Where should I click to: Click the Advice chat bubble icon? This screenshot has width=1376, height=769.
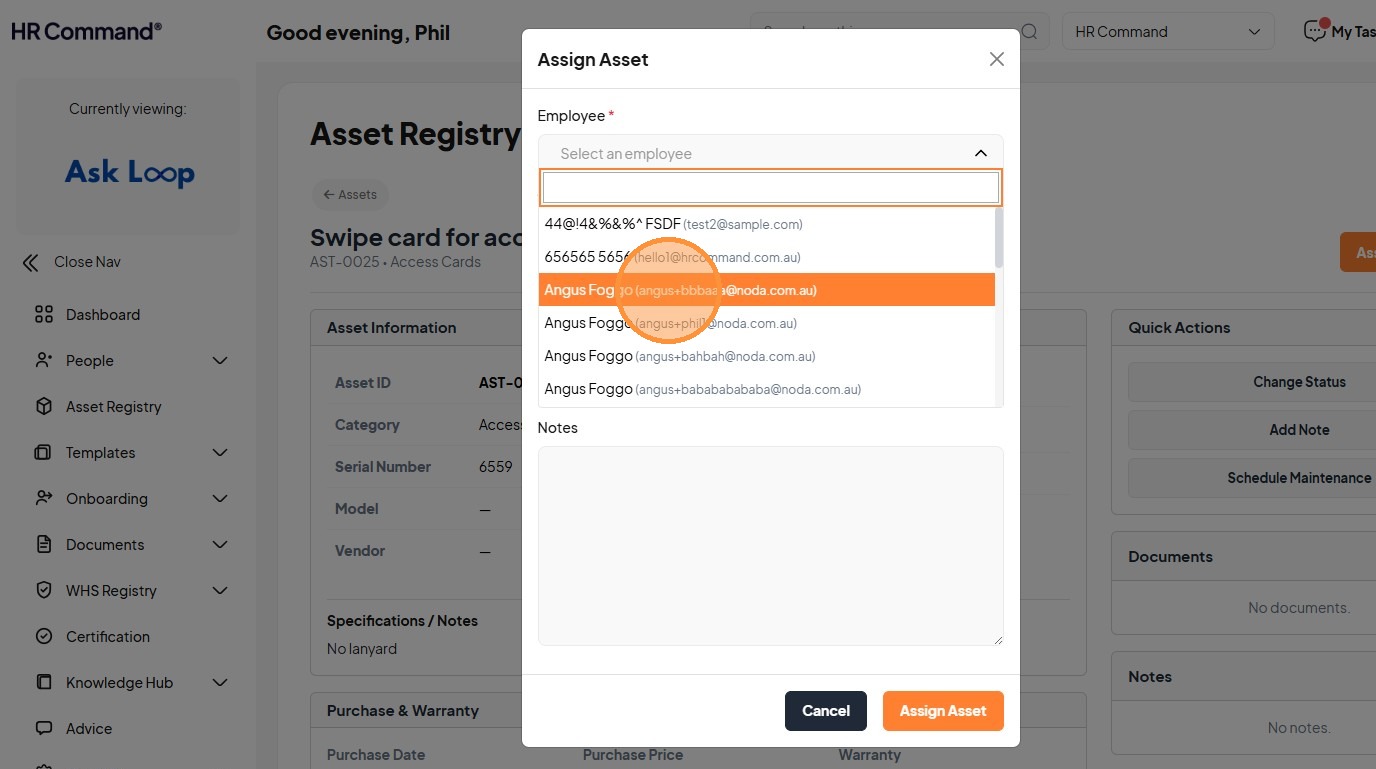pos(43,729)
